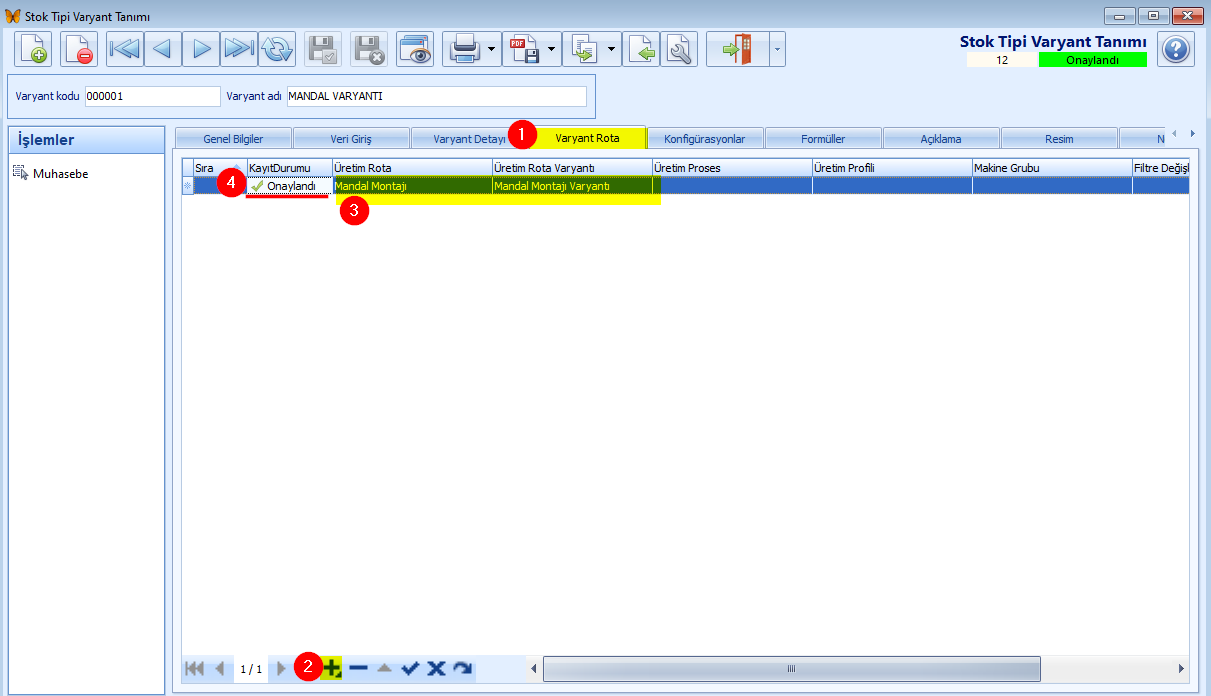Click the Üretim Rota Varyantı column header

[572, 167]
